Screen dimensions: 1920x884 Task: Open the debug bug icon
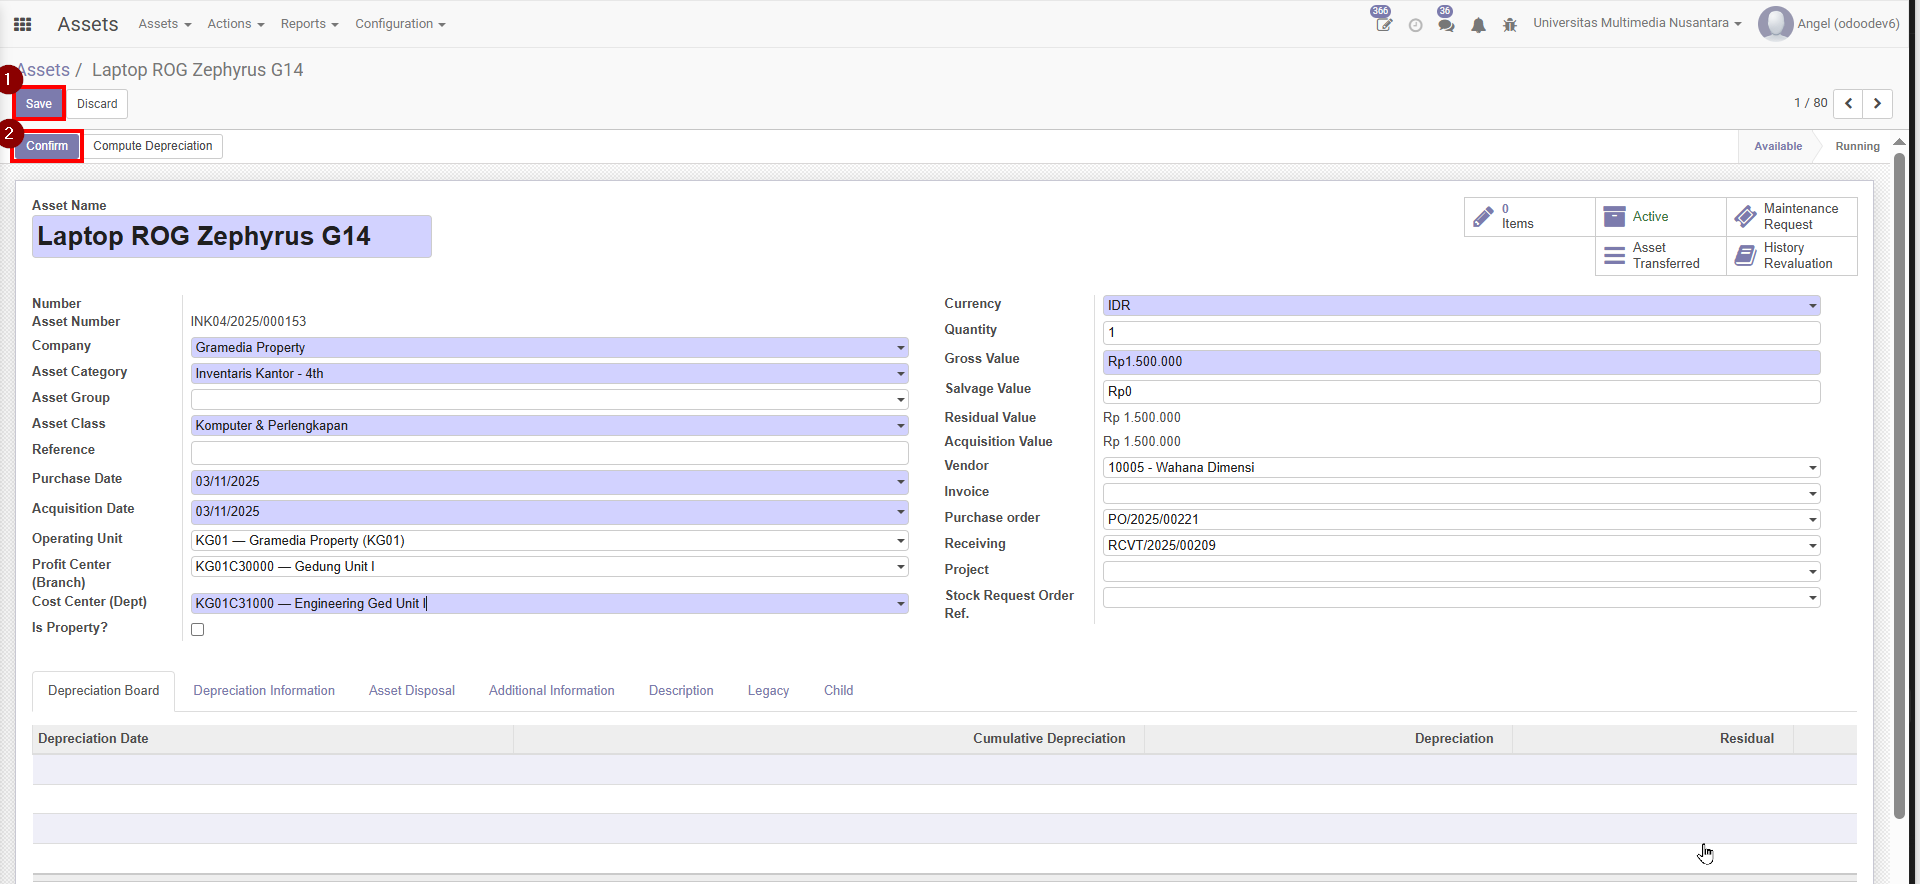coord(1510,25)
